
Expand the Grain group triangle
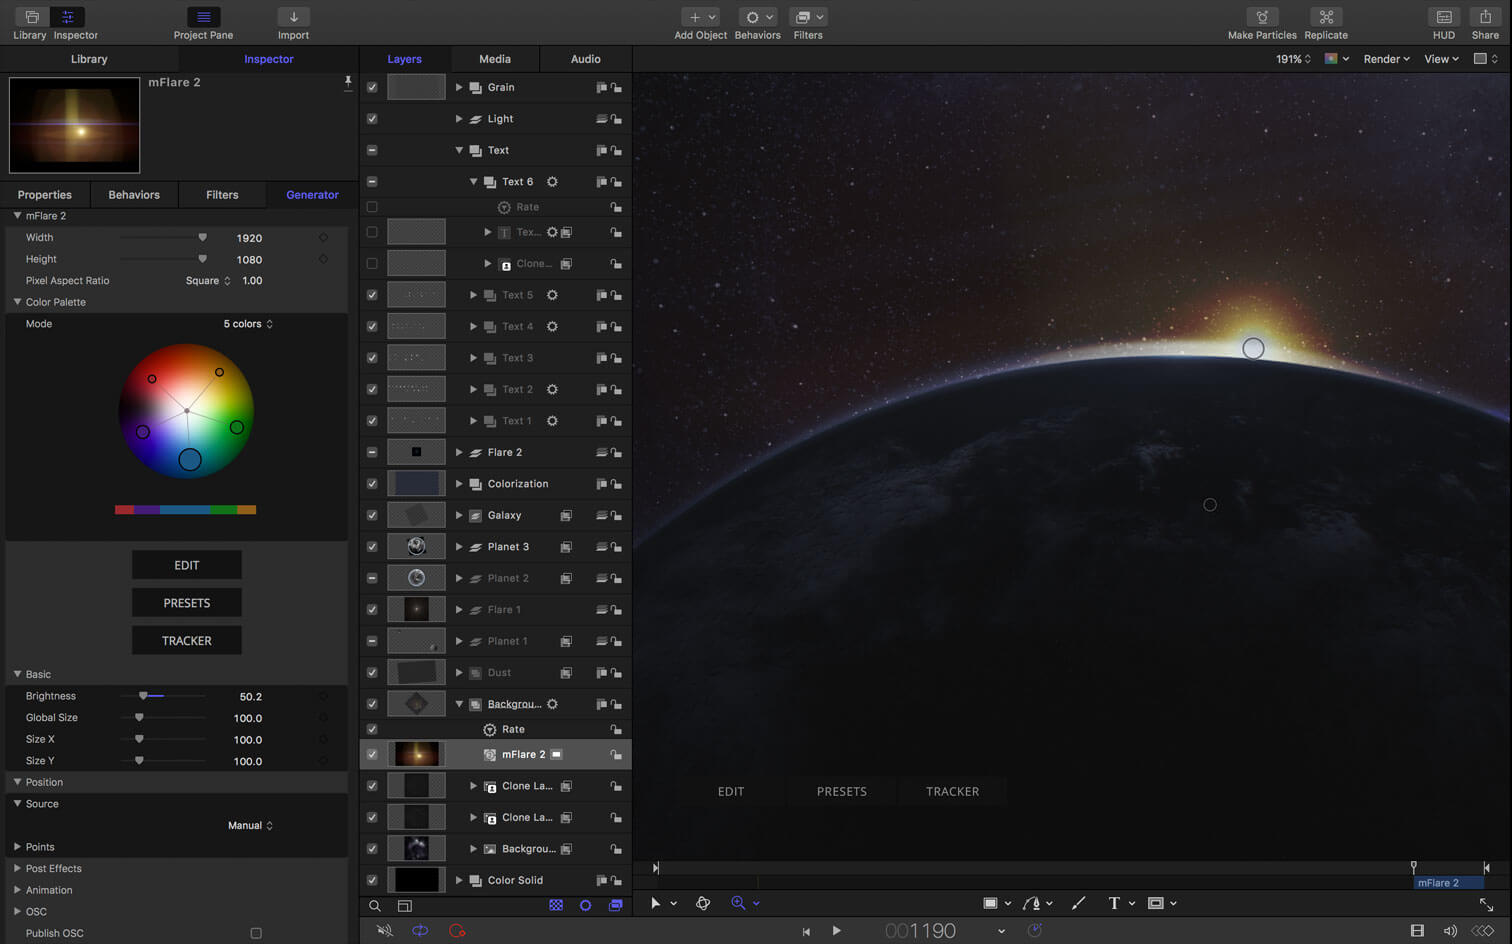(459, 87)
